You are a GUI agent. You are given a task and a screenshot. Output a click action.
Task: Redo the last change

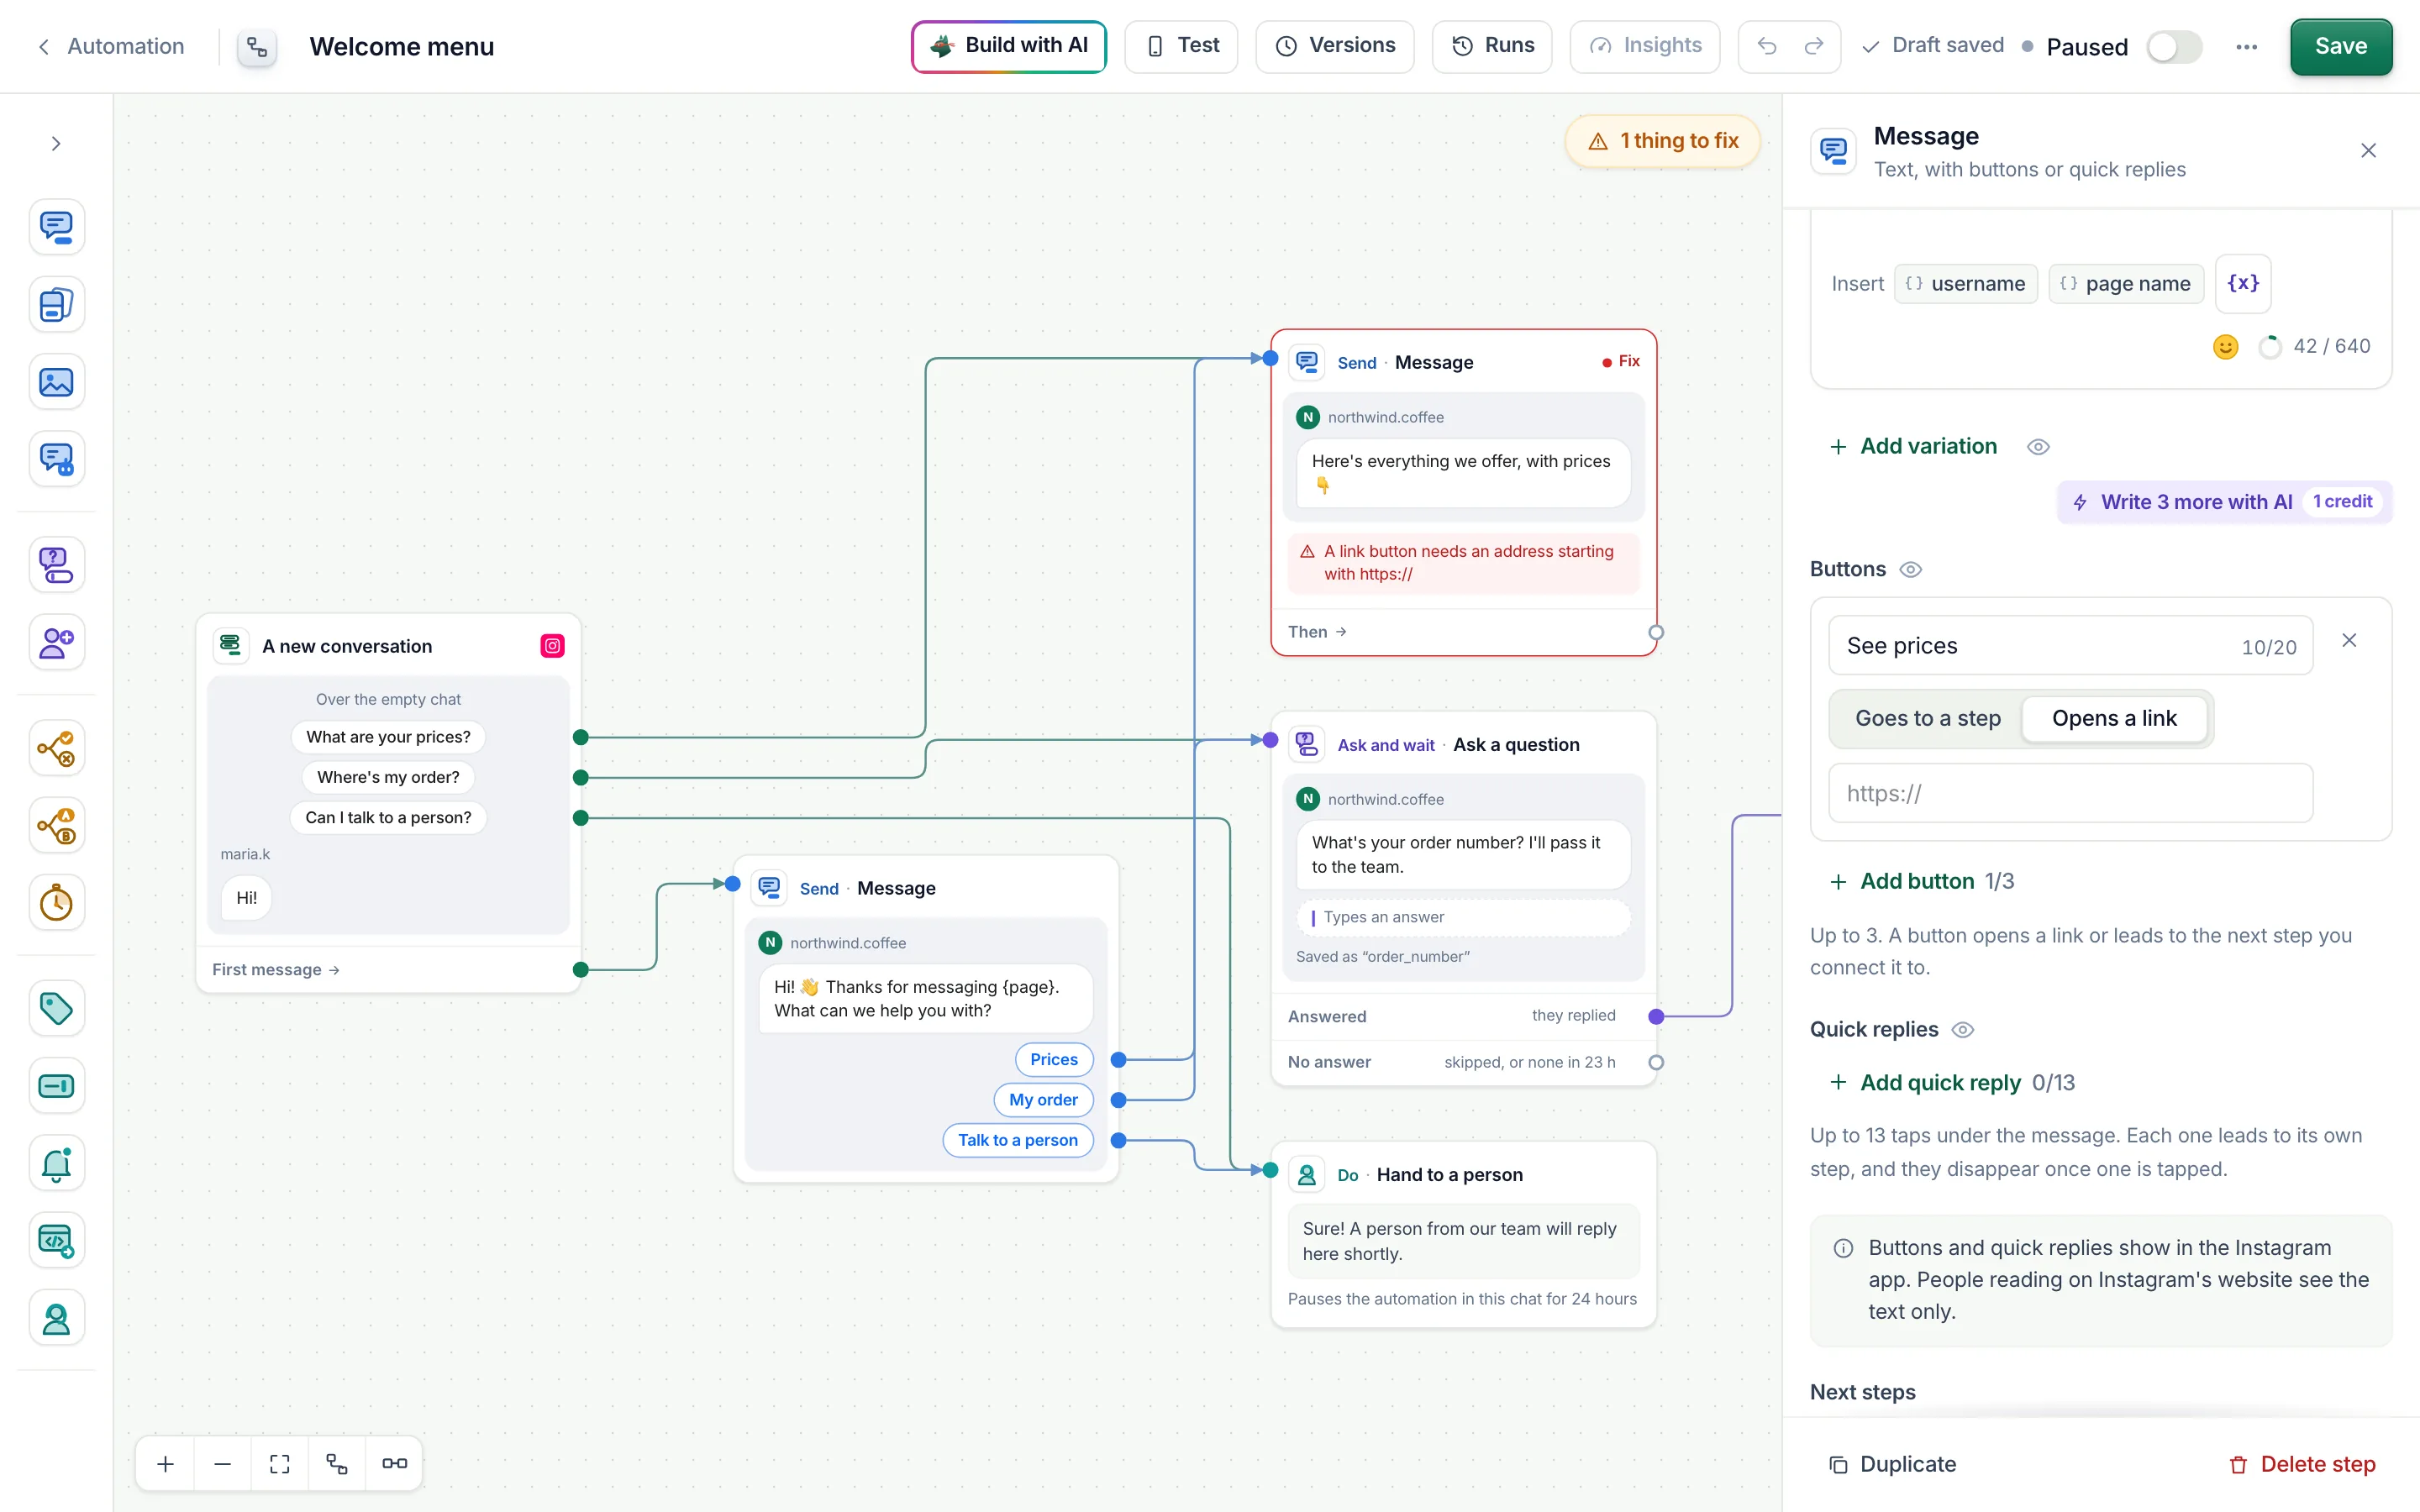coord(1814,46)
